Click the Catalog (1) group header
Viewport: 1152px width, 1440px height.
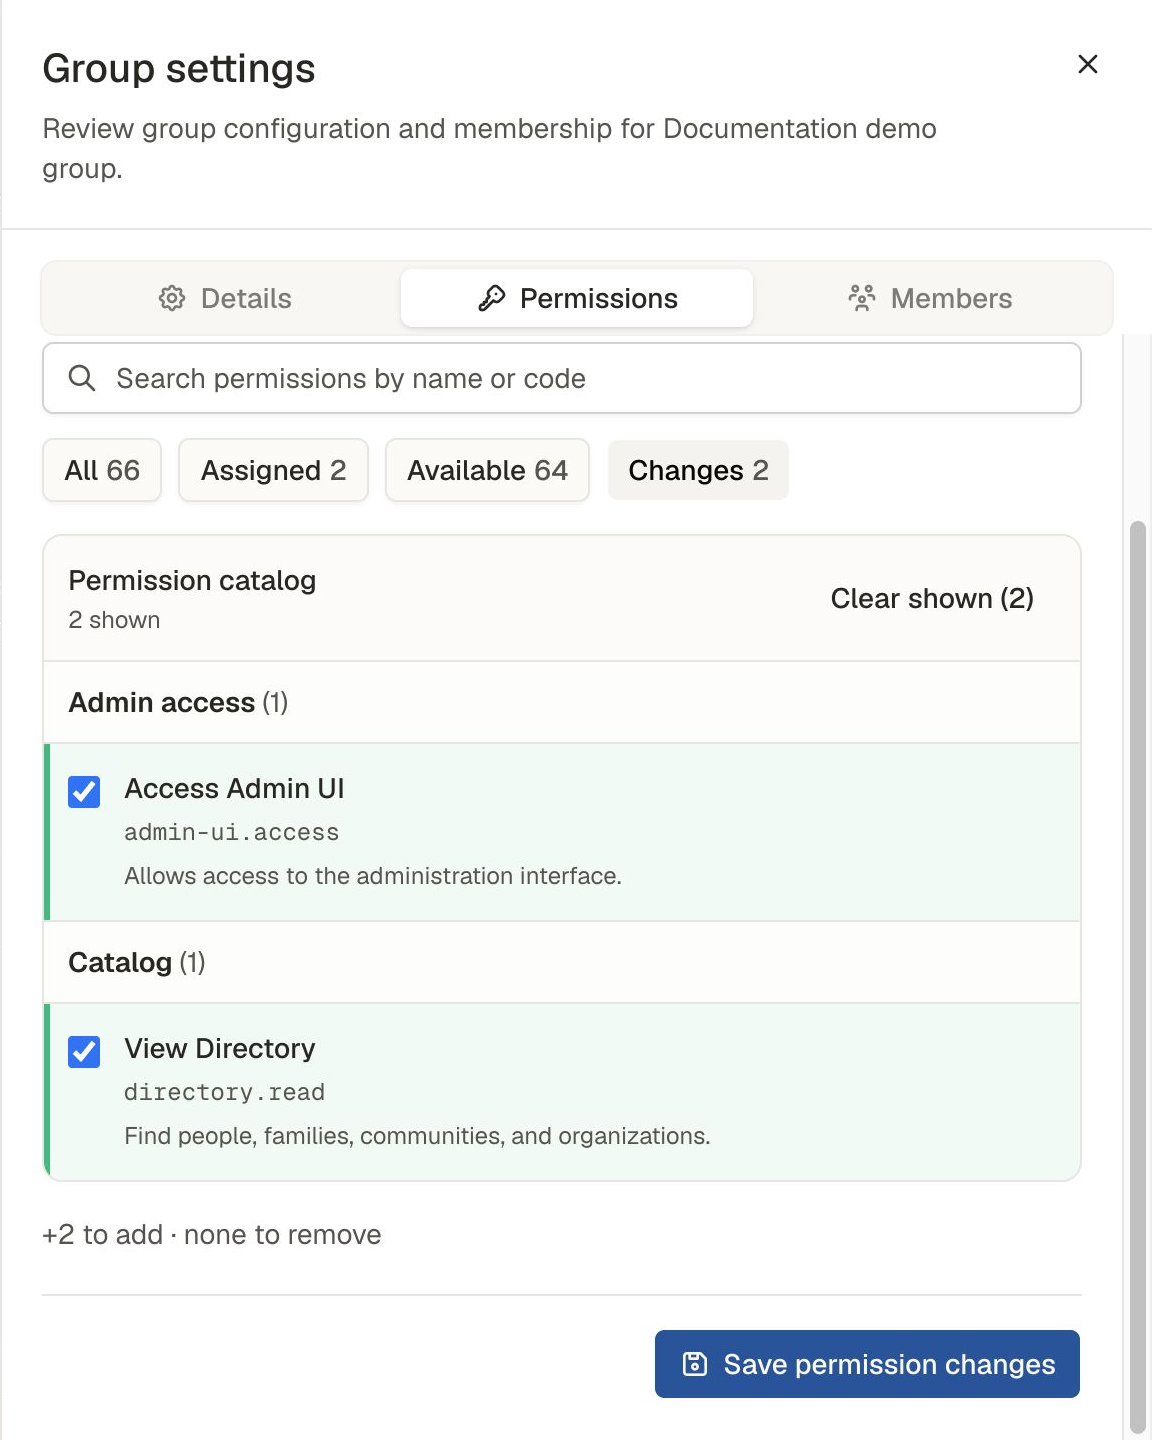click(562, 962)
